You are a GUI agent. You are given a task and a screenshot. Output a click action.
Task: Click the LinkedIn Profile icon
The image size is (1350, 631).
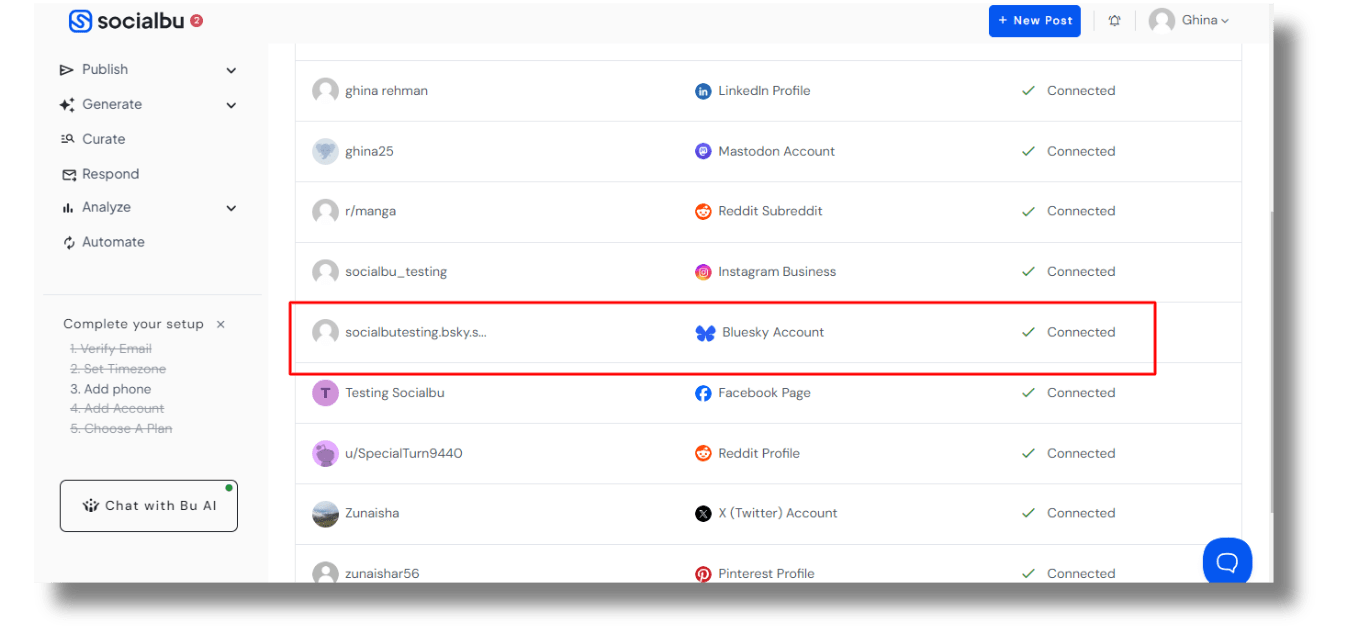(703, 91)
